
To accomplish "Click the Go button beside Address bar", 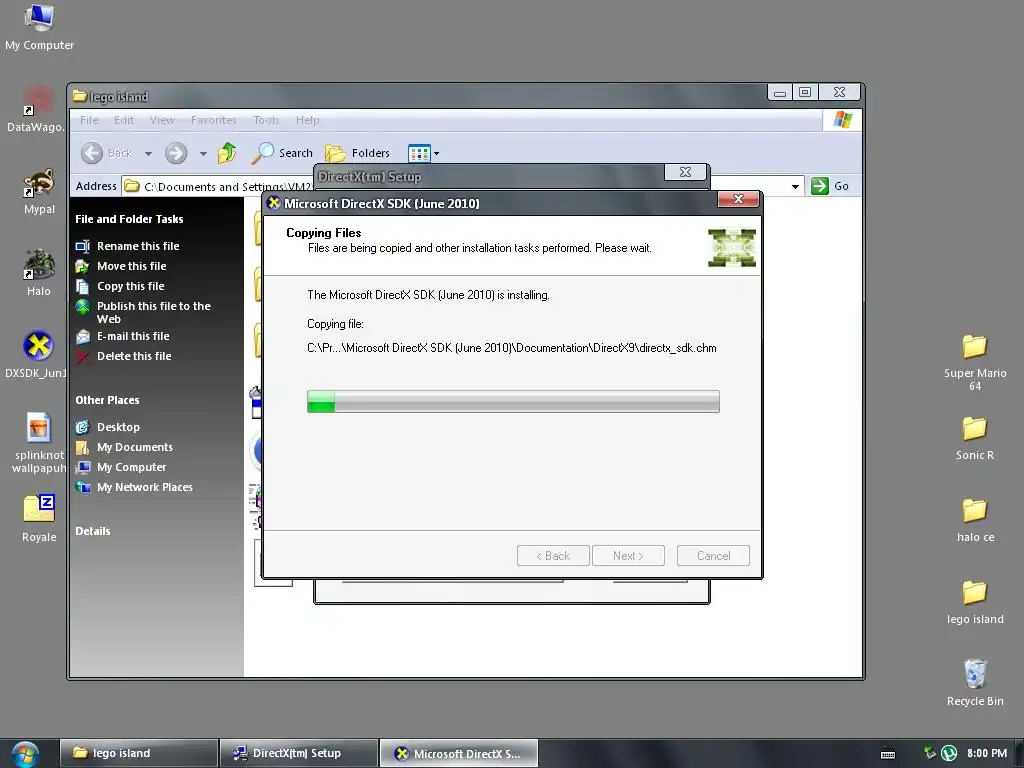I will pos(830,186).
